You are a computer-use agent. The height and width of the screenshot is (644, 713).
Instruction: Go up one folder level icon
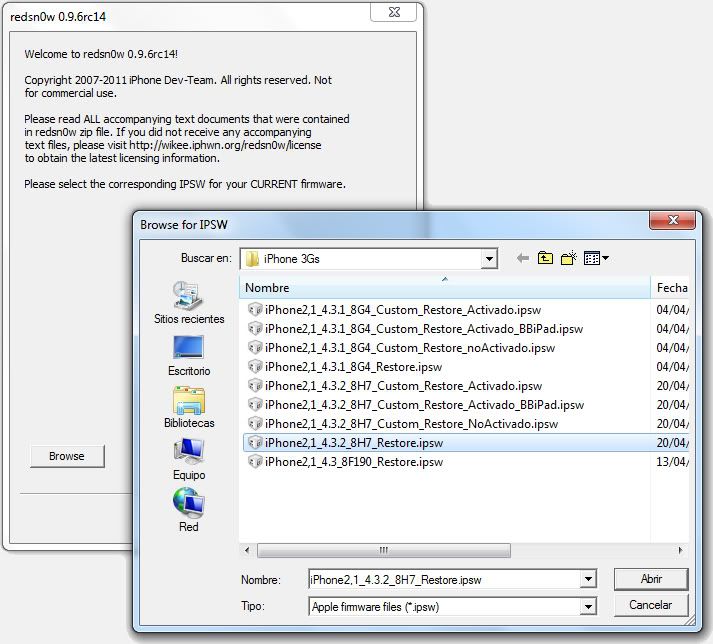545,258
